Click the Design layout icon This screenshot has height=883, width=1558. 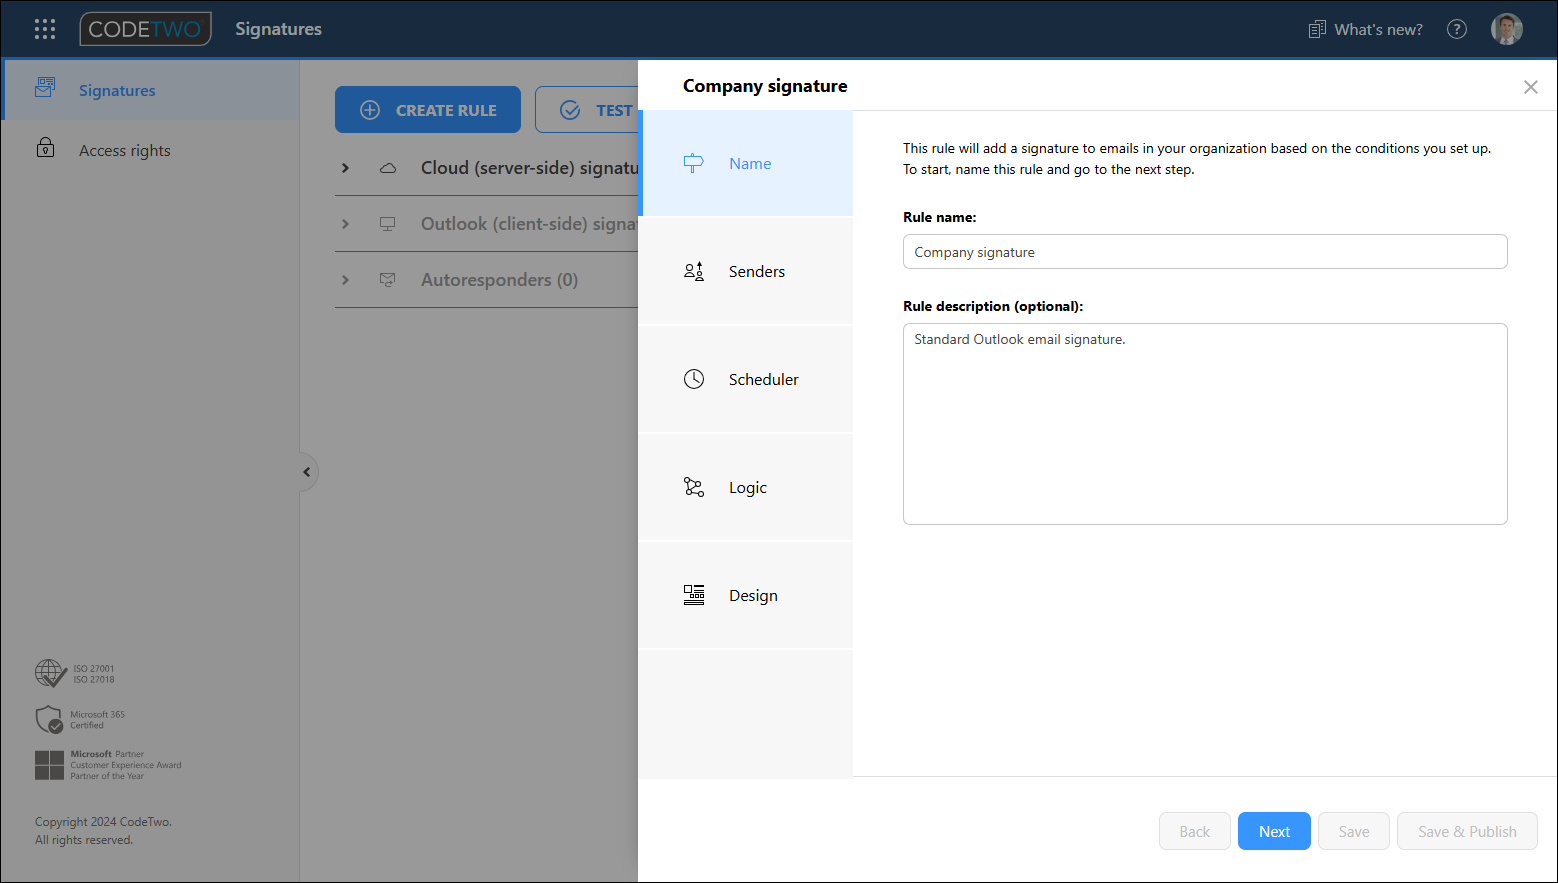[694, 594]
